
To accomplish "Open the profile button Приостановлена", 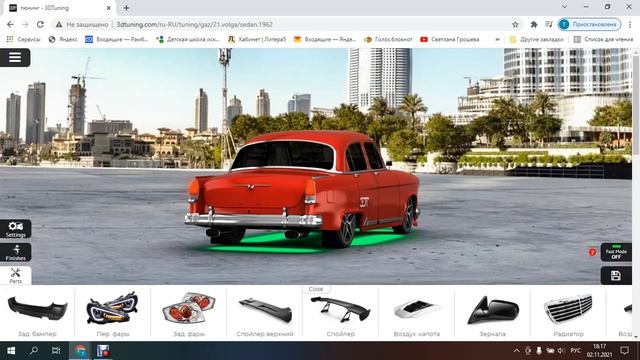I will click(x=589, y=24).
